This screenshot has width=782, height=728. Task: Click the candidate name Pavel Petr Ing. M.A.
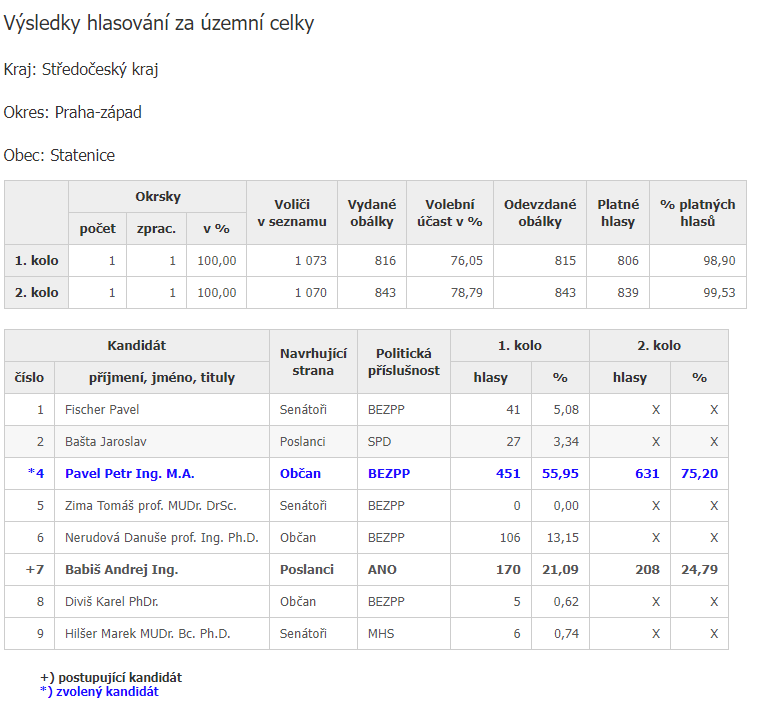(x=129, y=473)
